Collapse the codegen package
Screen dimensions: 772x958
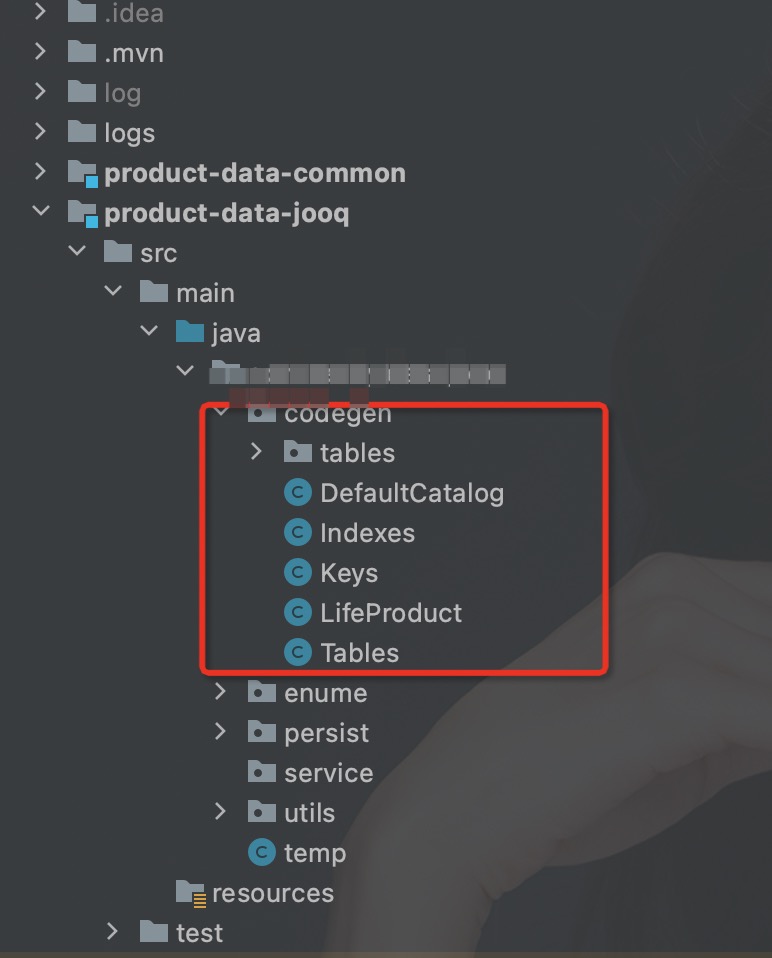pos(221,412)
